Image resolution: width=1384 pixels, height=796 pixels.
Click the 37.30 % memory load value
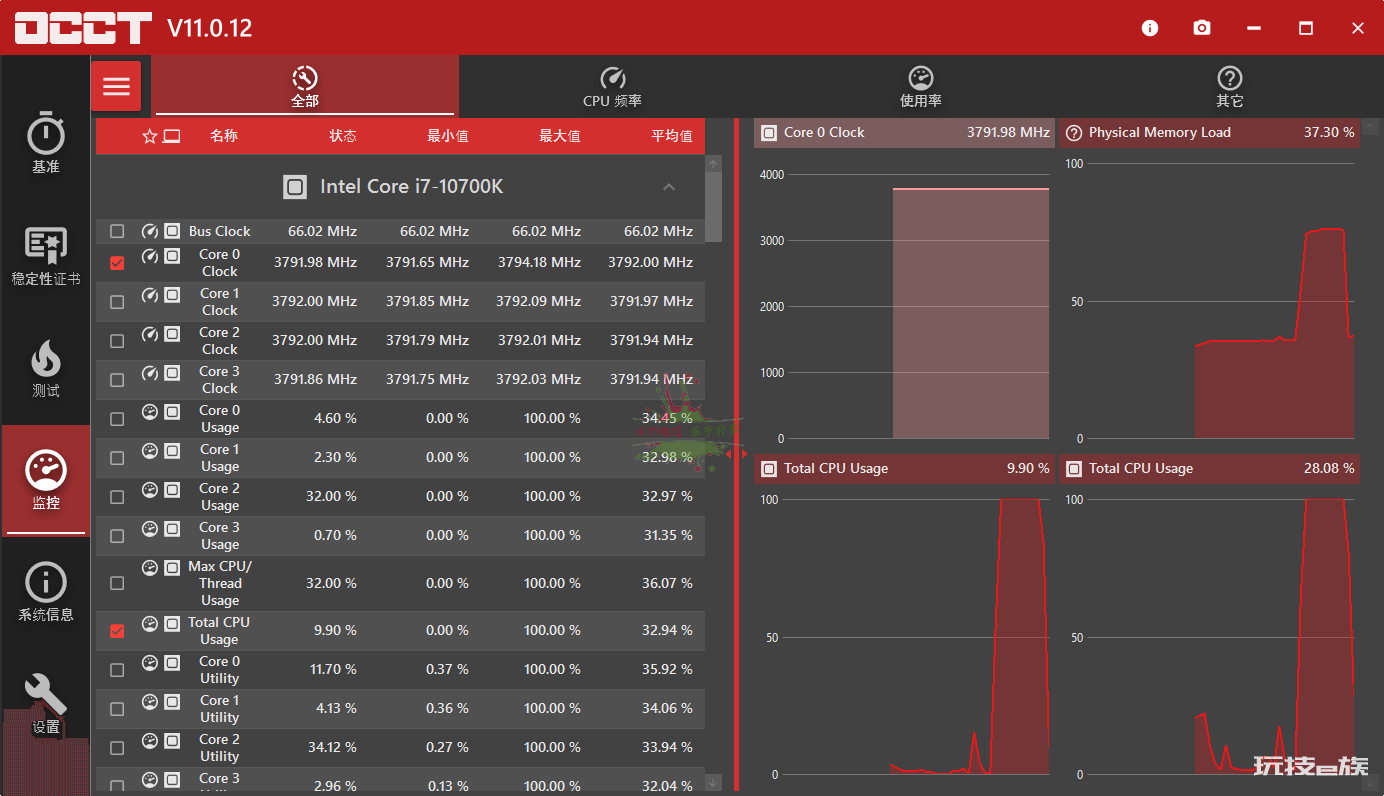1329,132
